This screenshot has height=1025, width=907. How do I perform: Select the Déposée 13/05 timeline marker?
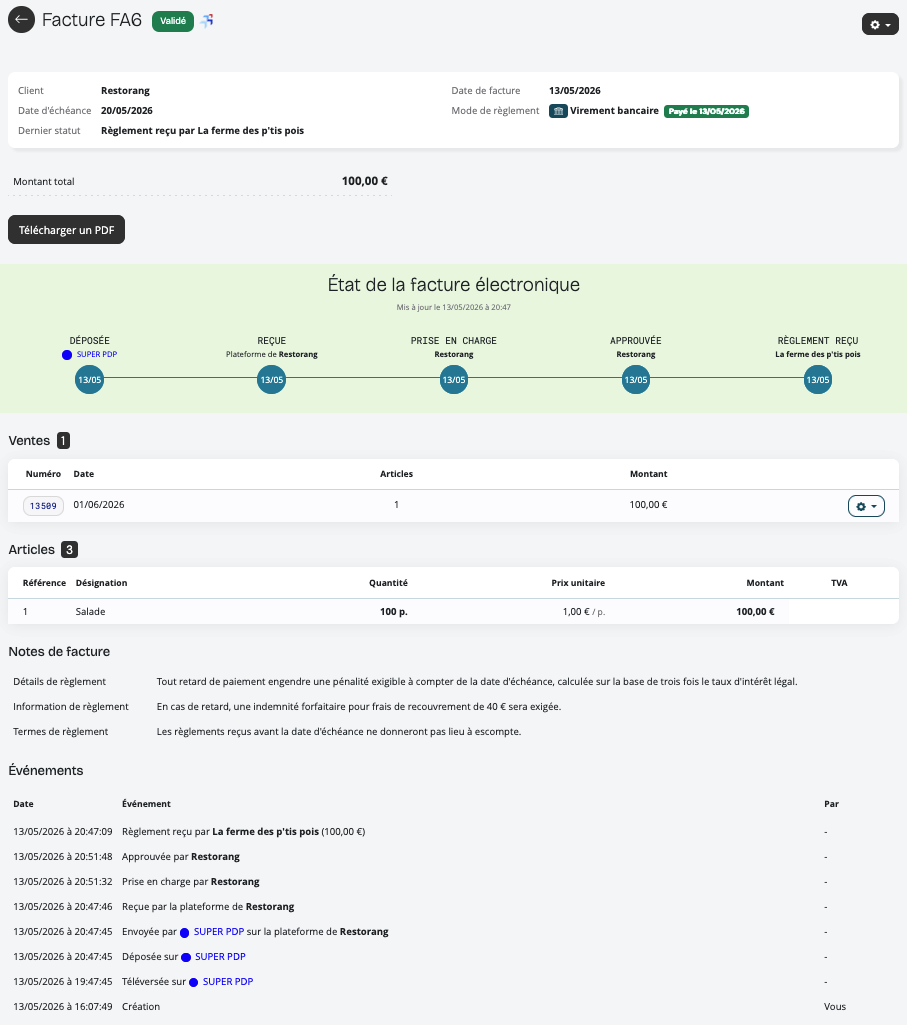click(x=90, y=380)
